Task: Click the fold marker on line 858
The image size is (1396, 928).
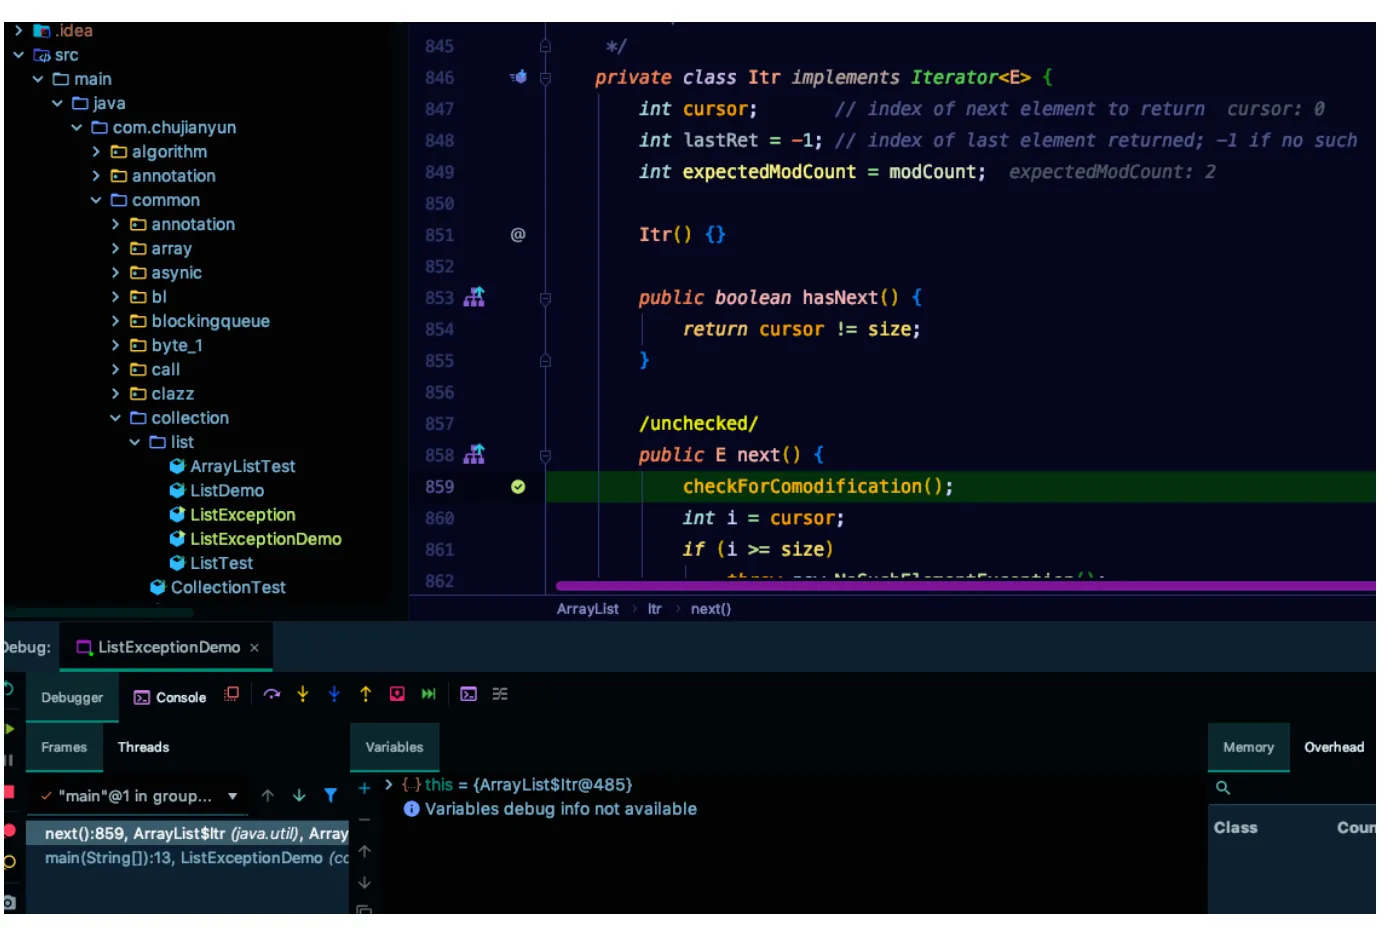Action: [x=545, y=455]
